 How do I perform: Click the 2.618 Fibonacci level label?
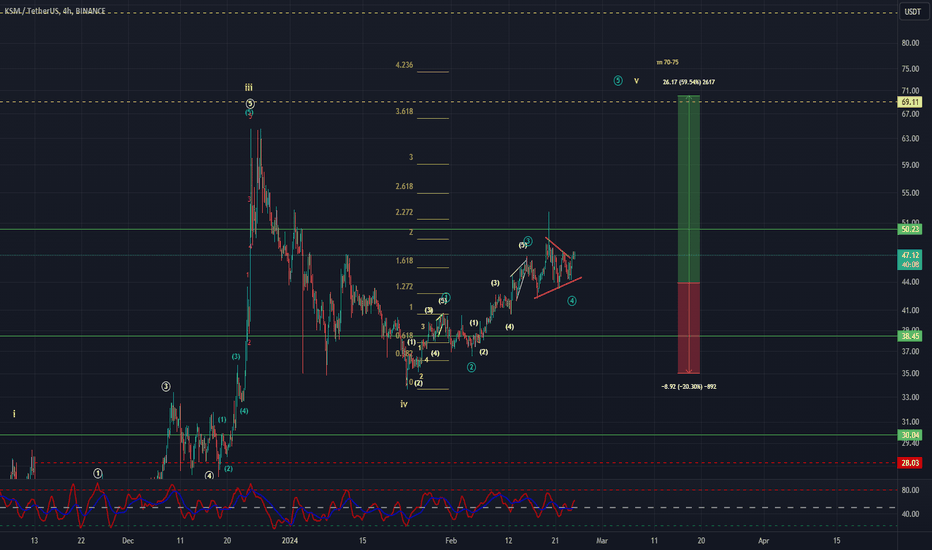pos(404,186)
